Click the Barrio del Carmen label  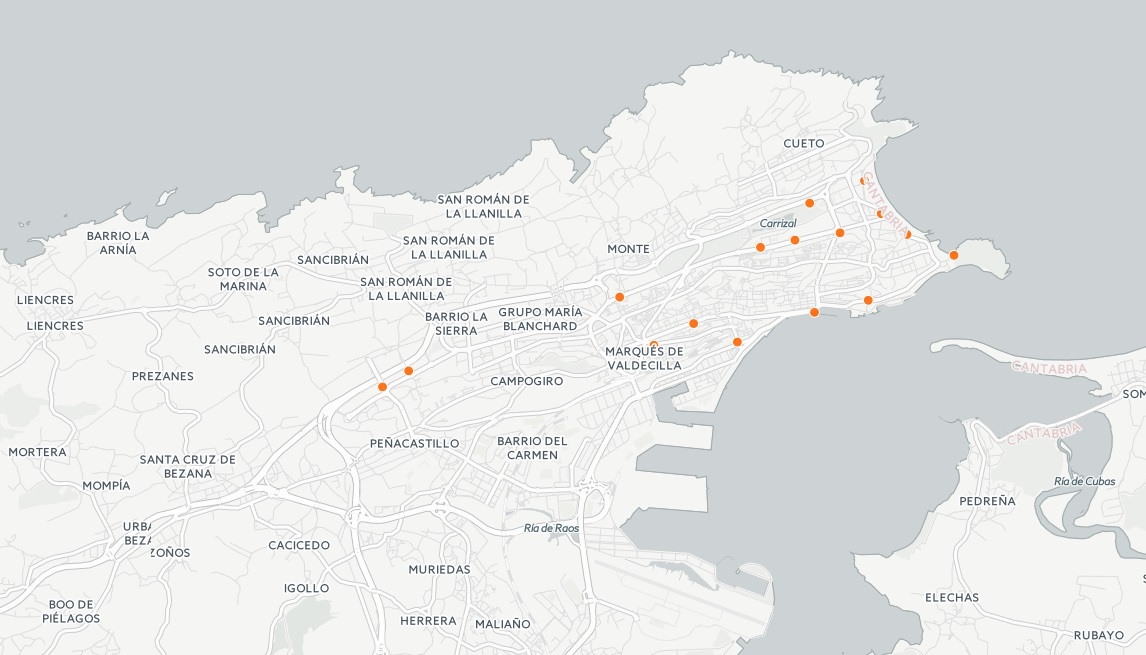[x=532, y=448]
